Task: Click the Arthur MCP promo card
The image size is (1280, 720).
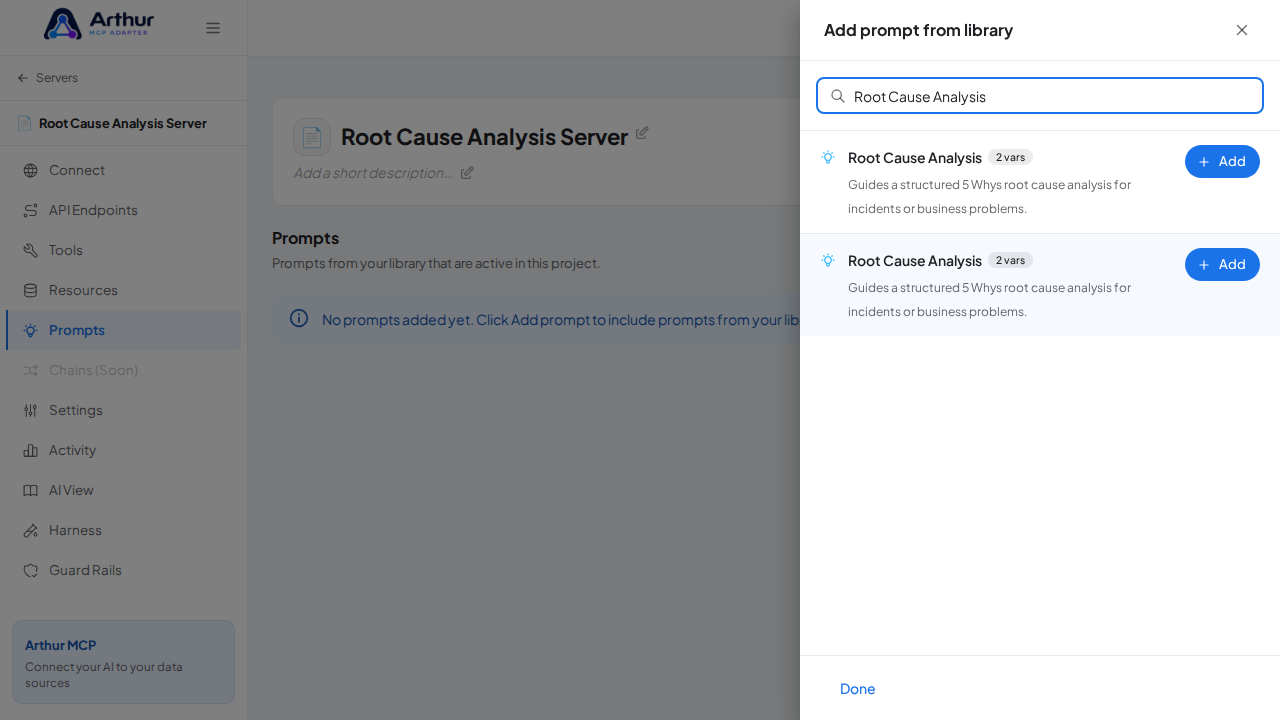Action: [x=123, y=662]
